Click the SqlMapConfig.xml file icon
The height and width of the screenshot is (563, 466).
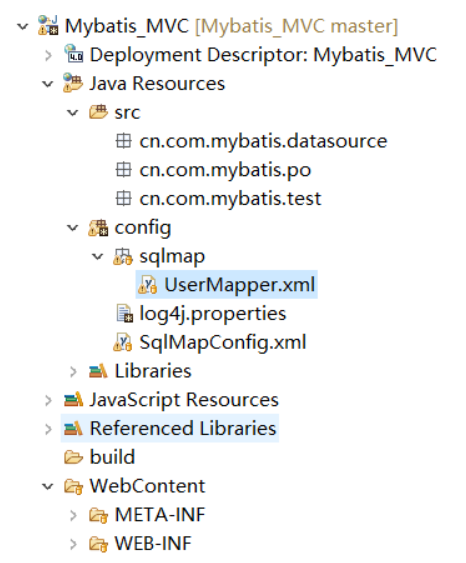tap(122, 342)
